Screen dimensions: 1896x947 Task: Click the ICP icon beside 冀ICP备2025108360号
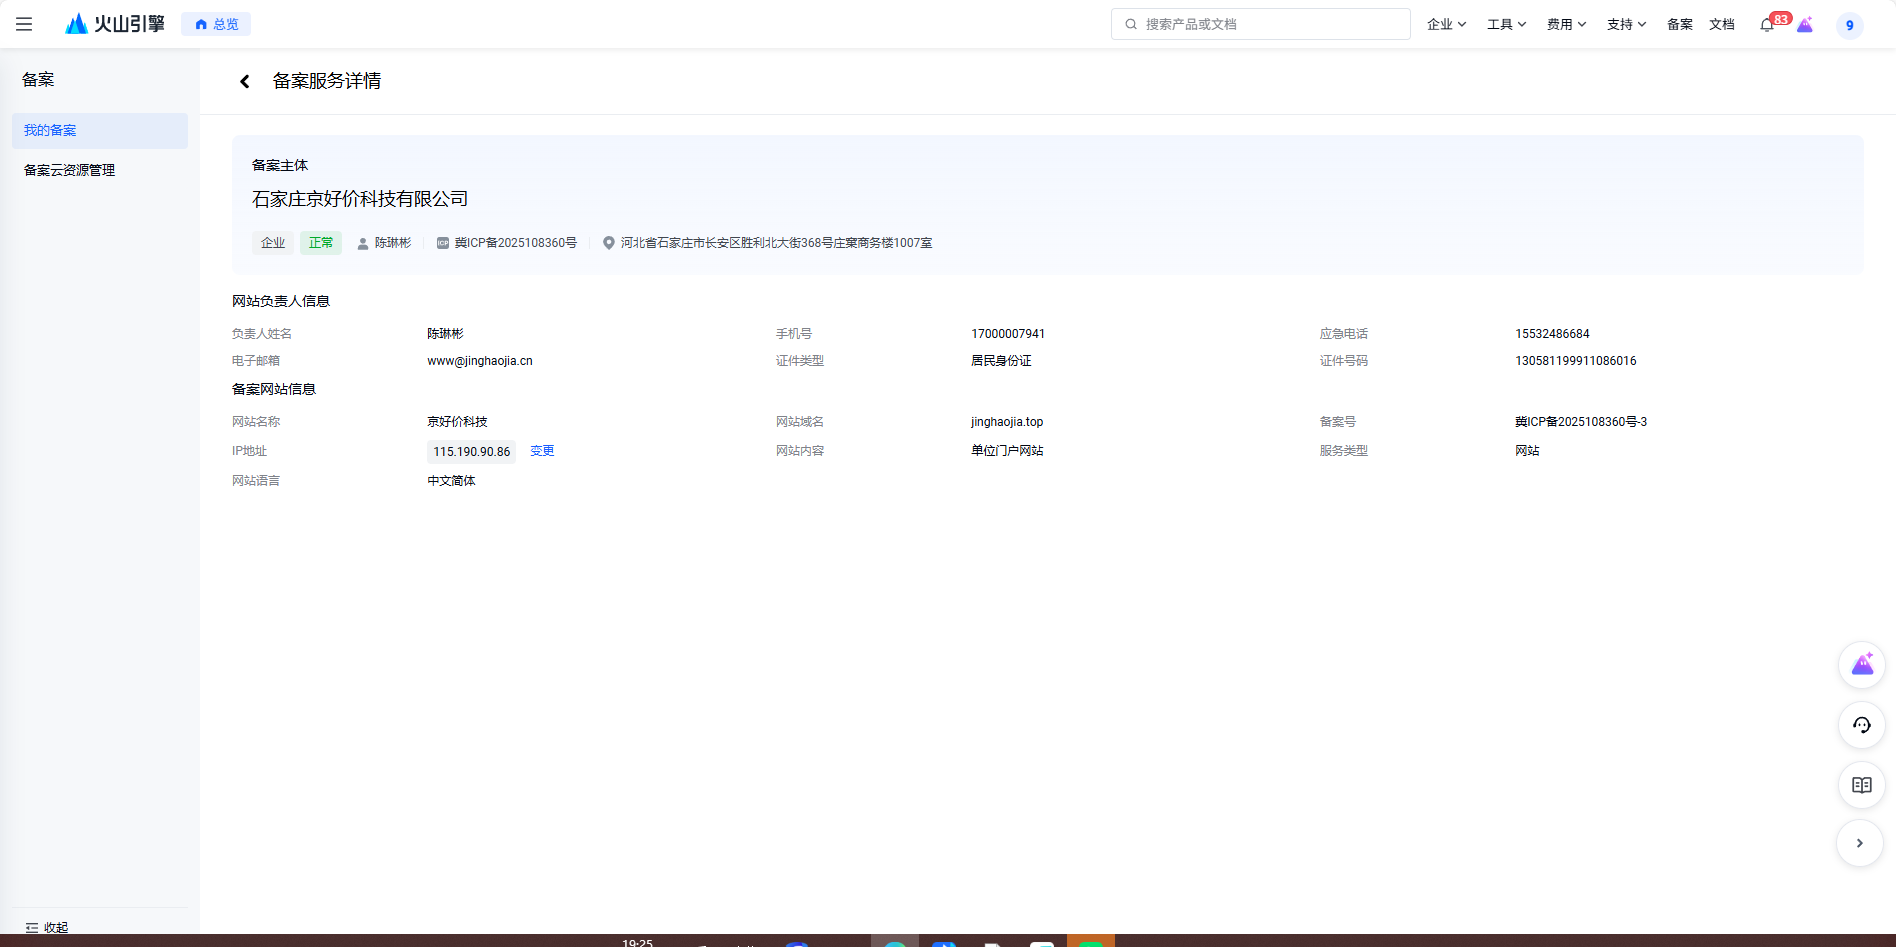442,243
